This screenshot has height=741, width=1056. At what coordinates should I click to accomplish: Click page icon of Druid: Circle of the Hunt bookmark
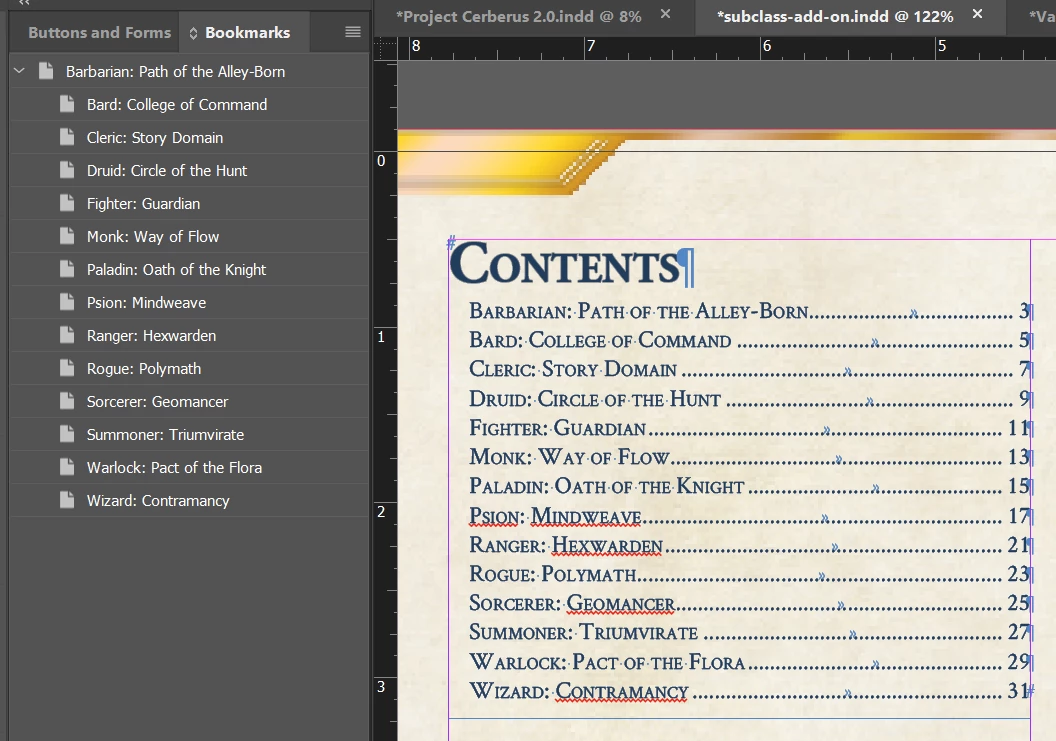click(x=67, y=170)
